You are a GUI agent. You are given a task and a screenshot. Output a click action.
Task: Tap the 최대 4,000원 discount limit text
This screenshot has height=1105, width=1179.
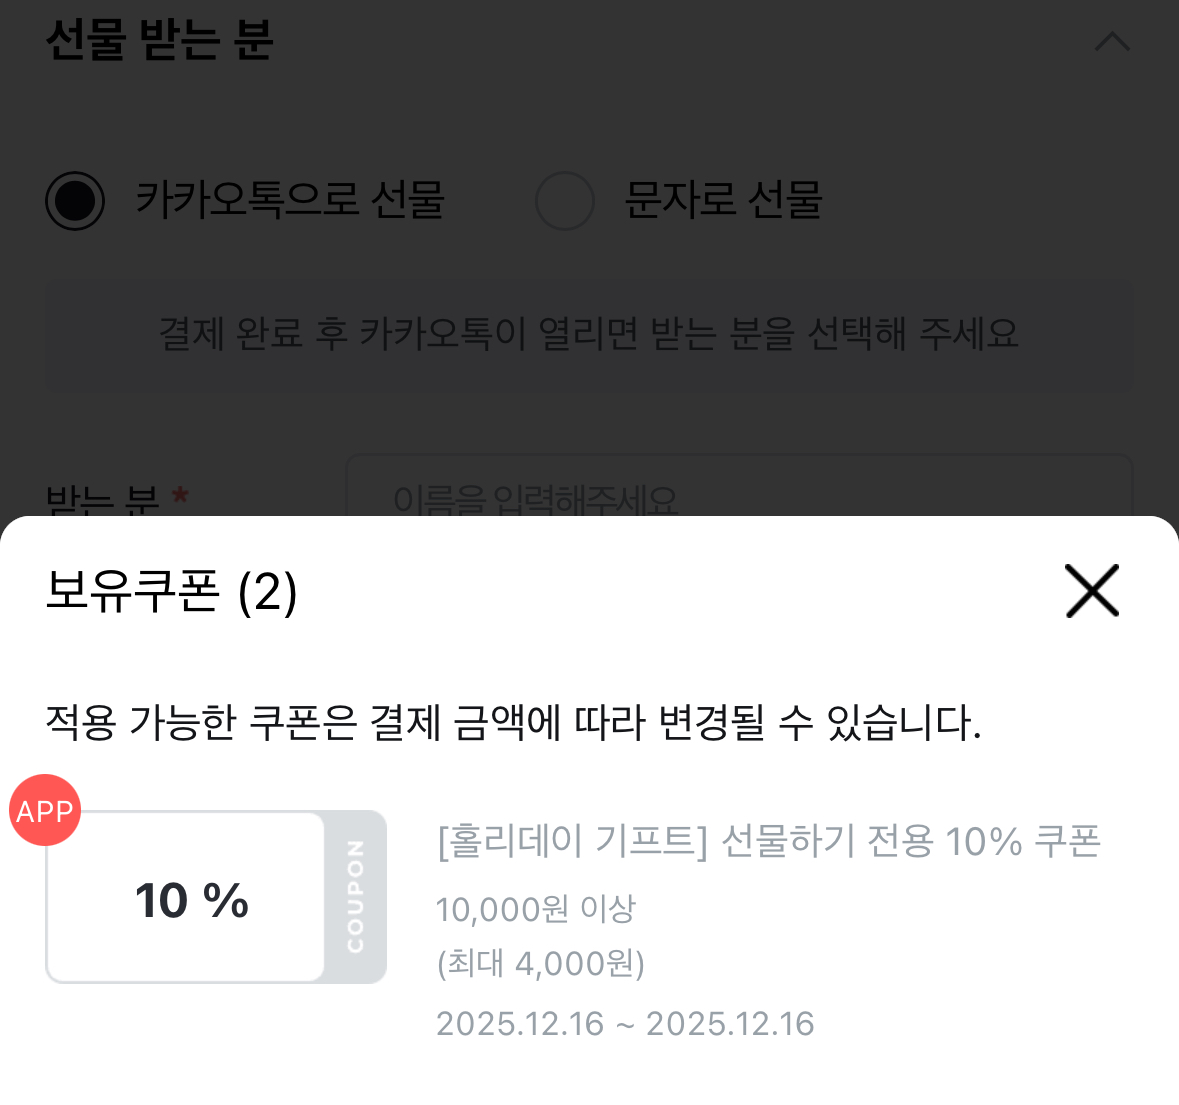click(541, 963)
